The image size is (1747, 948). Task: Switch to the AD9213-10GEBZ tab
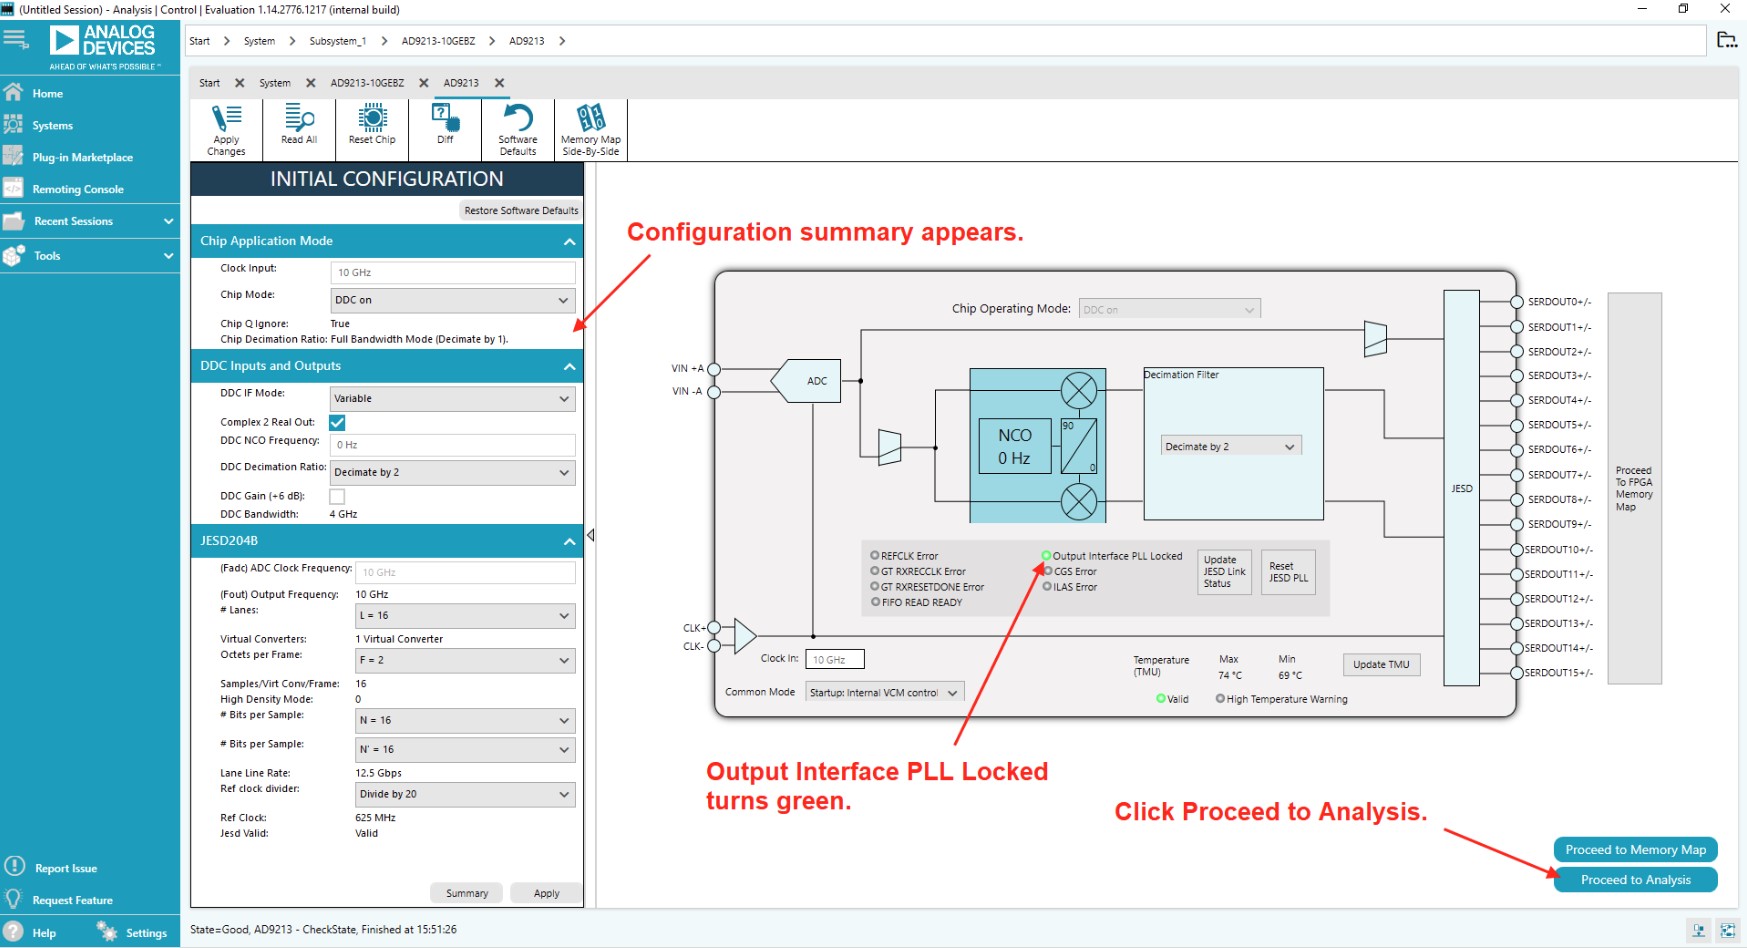369,83
